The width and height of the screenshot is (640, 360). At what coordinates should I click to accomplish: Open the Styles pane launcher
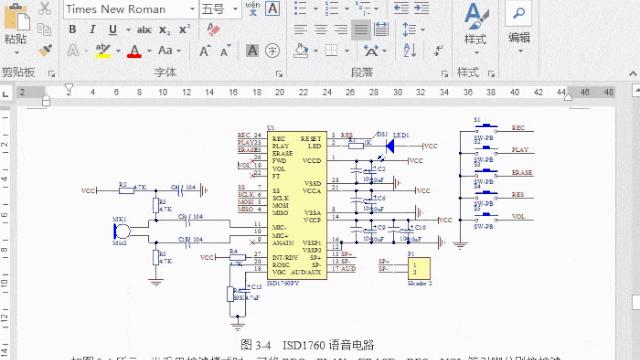point(491,74)
